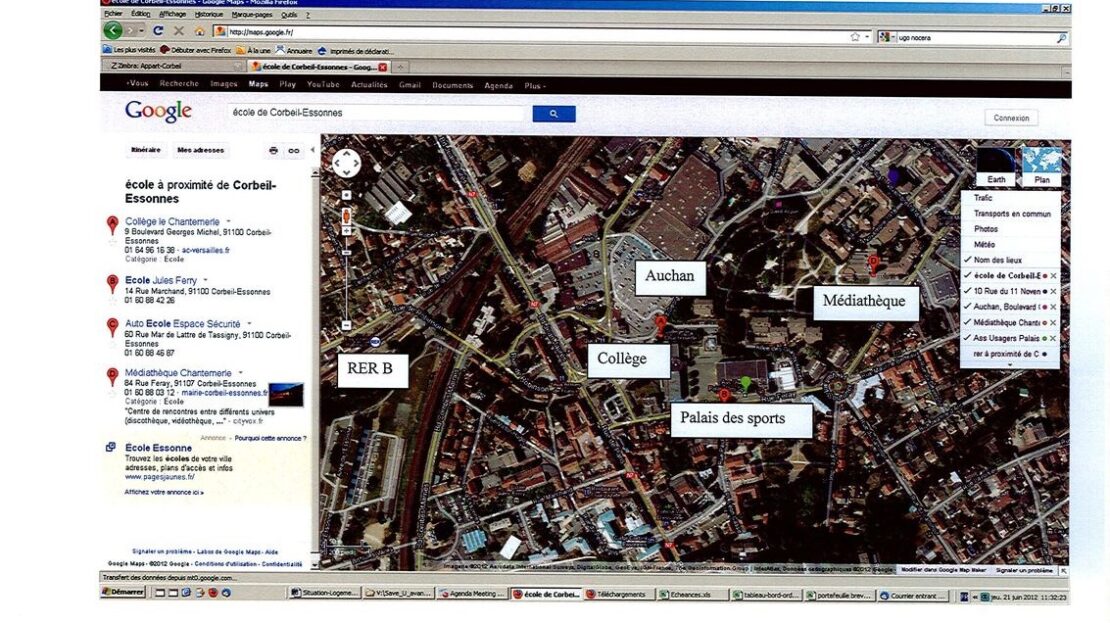Open options arrow for Médiathèque Chantemerle
The height and width of the screenshot is (623, 1110).
point(241,373)
